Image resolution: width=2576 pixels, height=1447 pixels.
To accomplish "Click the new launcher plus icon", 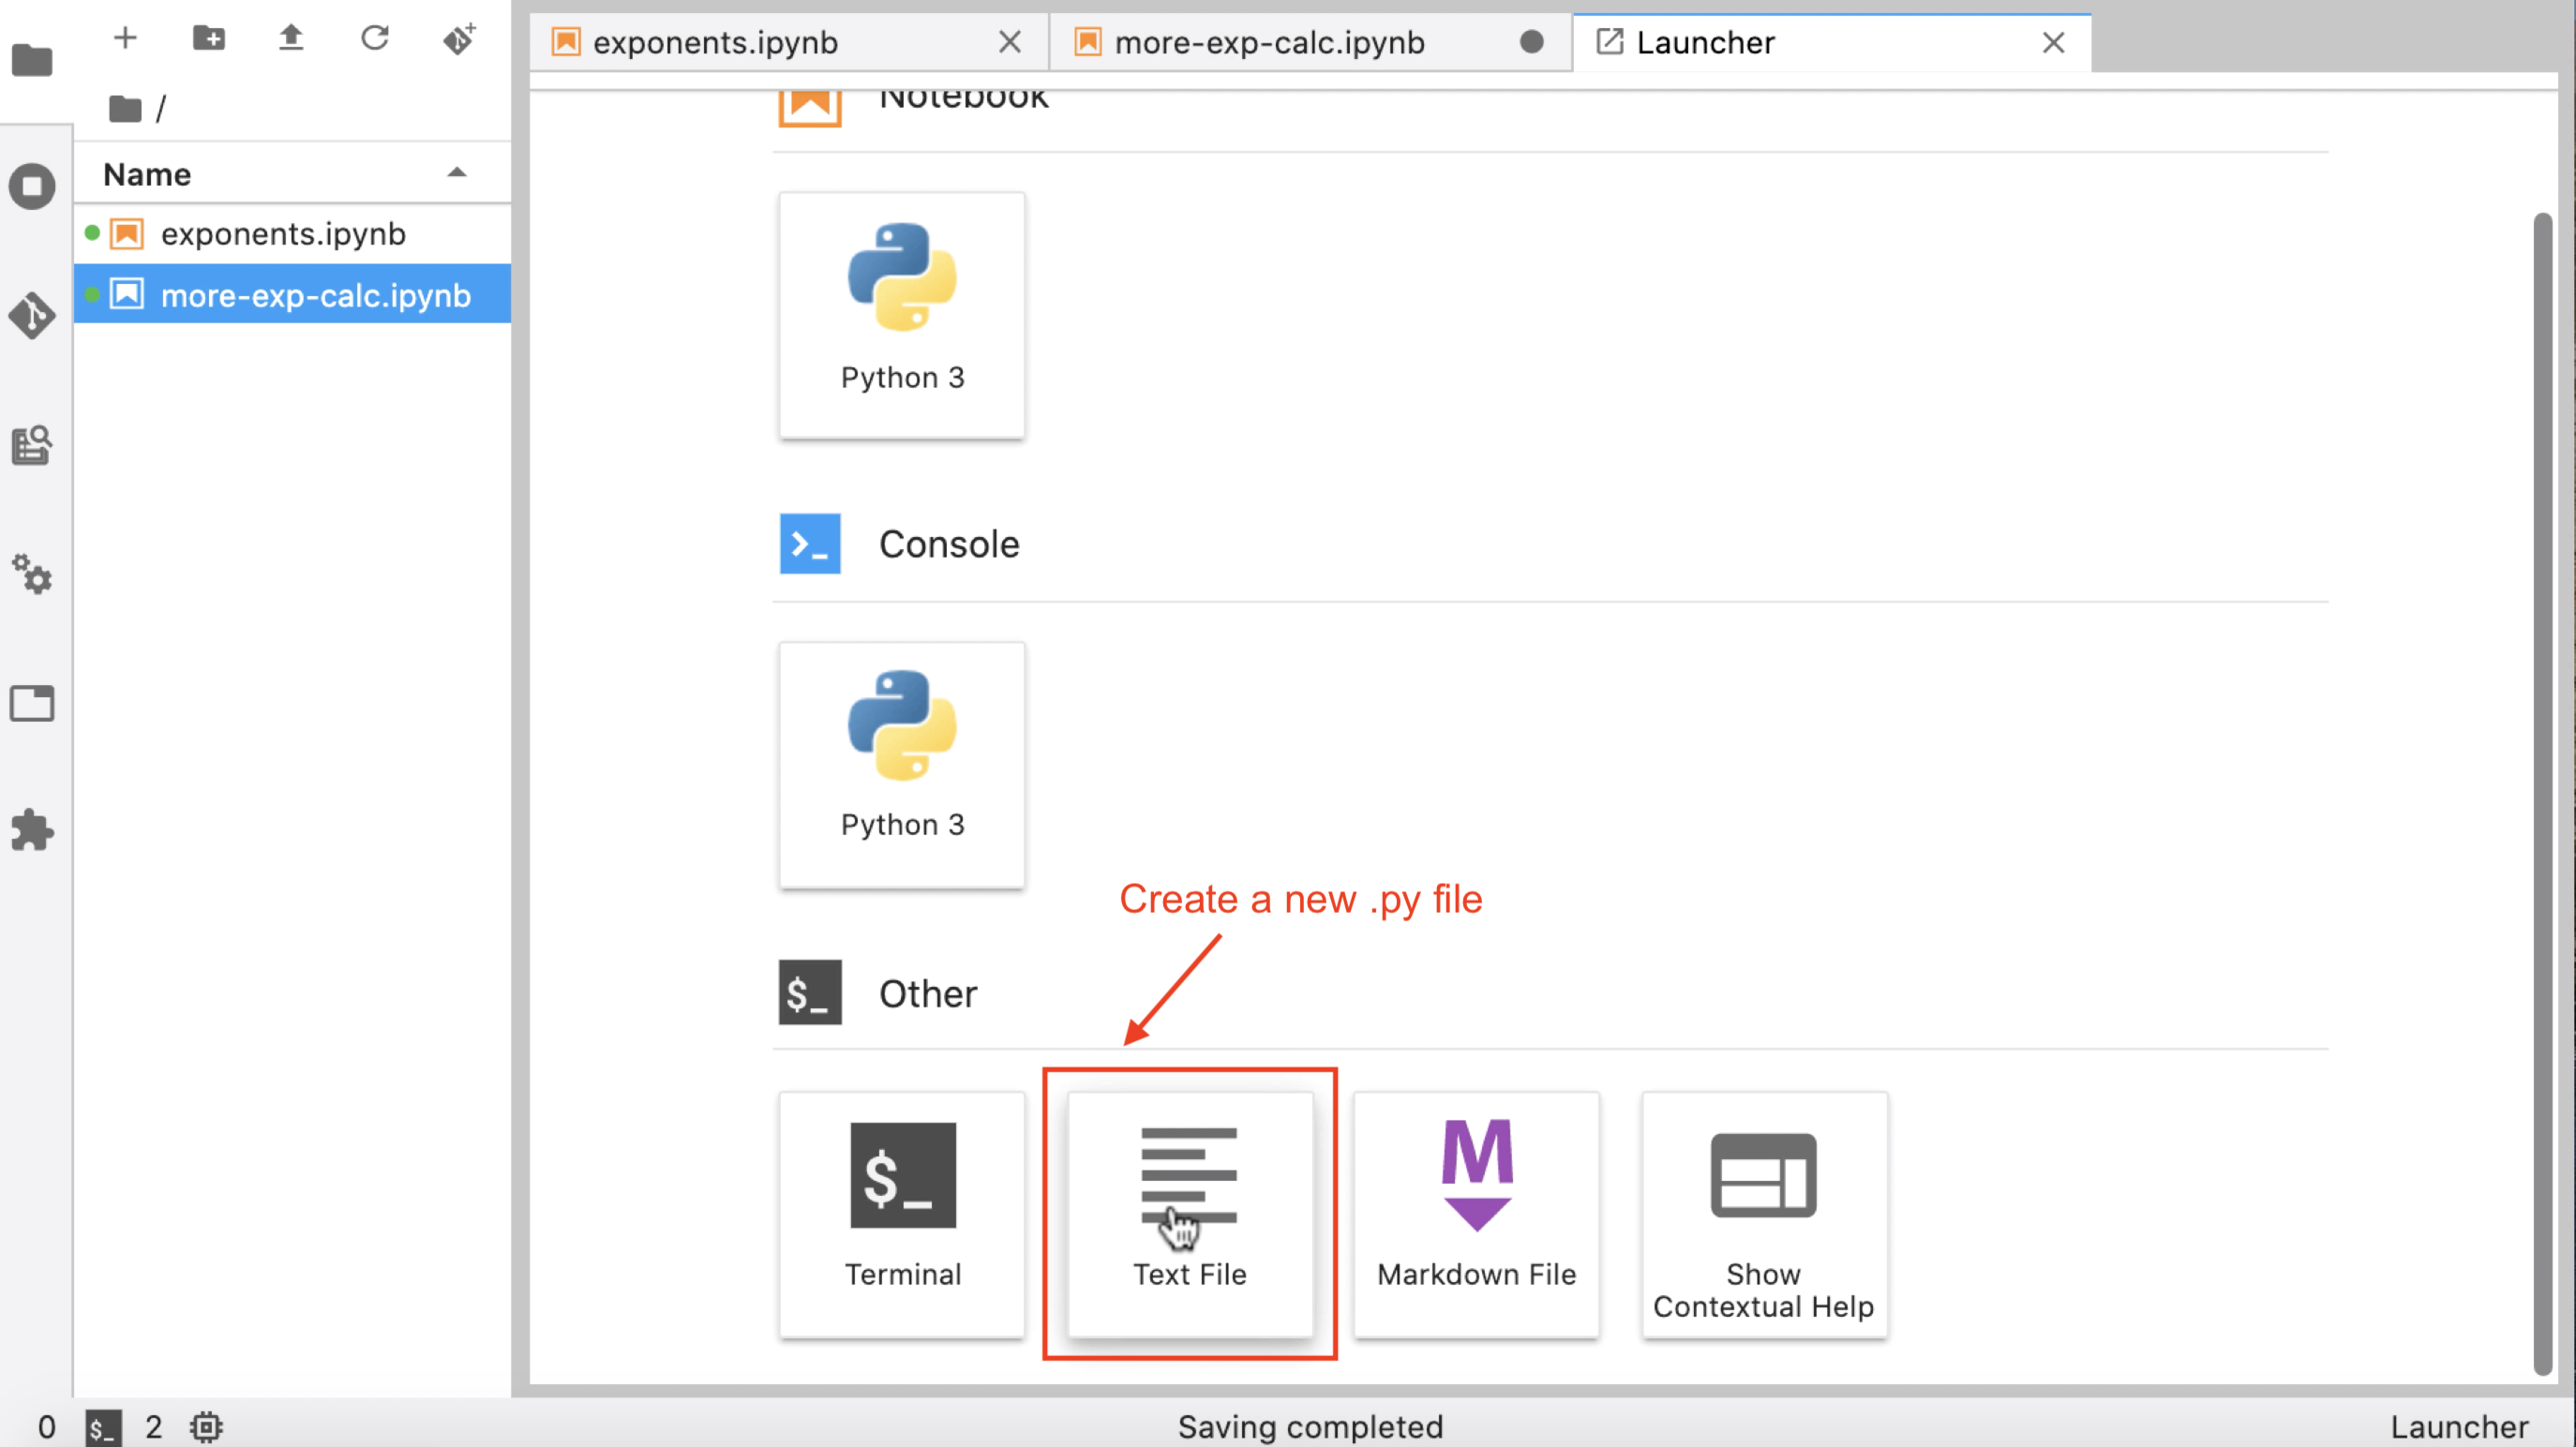I will [125, 38].
